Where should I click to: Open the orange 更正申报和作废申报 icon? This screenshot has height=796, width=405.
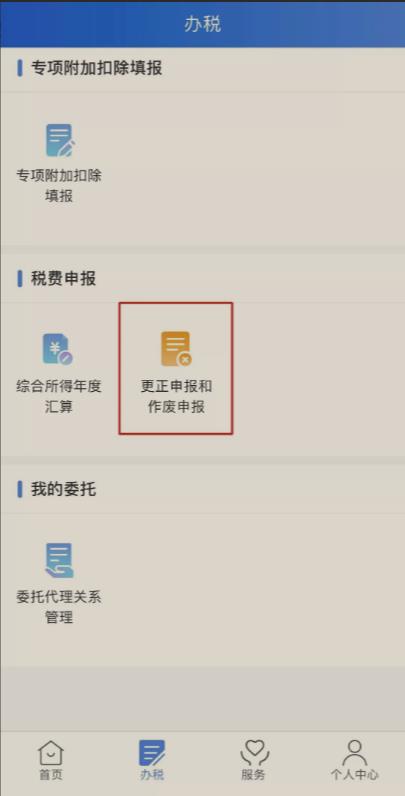point(176,349)
